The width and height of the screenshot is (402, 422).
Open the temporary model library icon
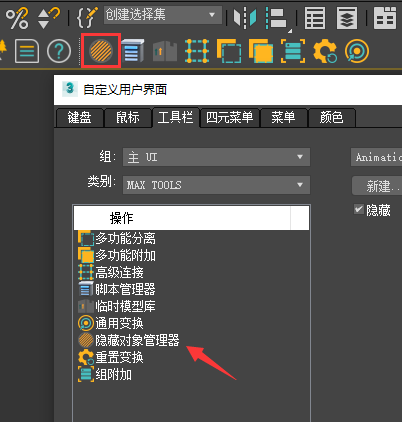165,51
